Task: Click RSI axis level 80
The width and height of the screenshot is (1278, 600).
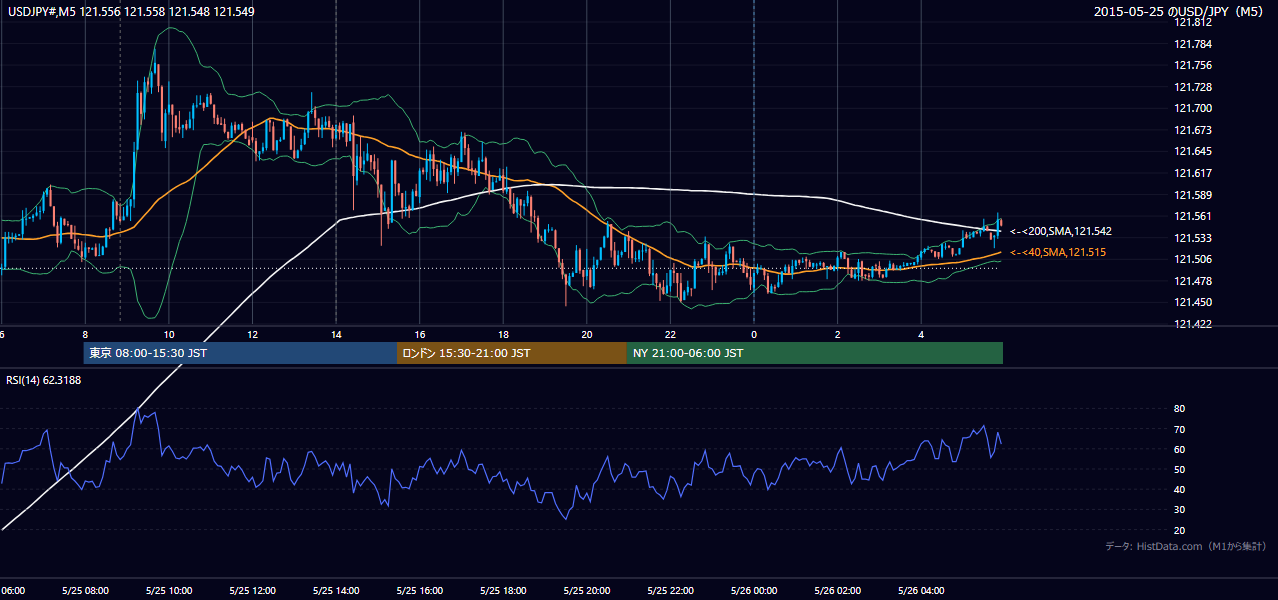Action: click(x=1180, y=409)
